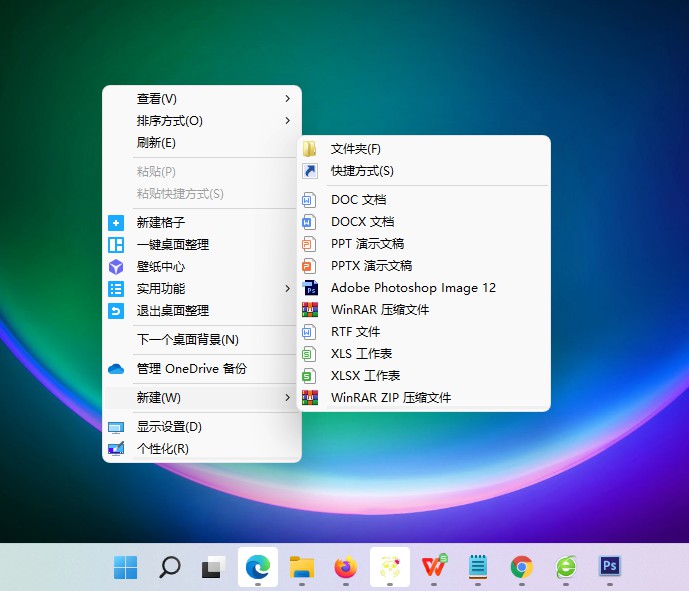Expand the 新建(W) submenu arrow
The width and height of the screenshot is (689, 591).
(287, 398)
